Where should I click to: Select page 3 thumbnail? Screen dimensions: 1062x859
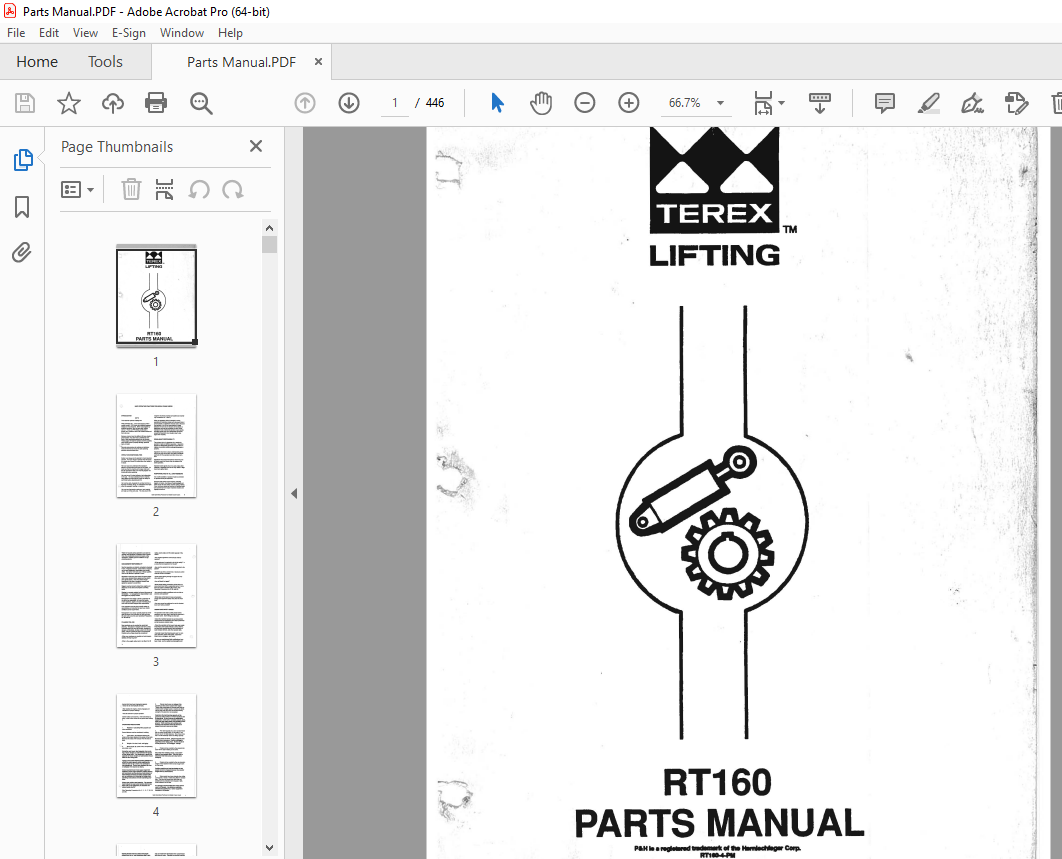pyautogui.click(x=156, y=595)
